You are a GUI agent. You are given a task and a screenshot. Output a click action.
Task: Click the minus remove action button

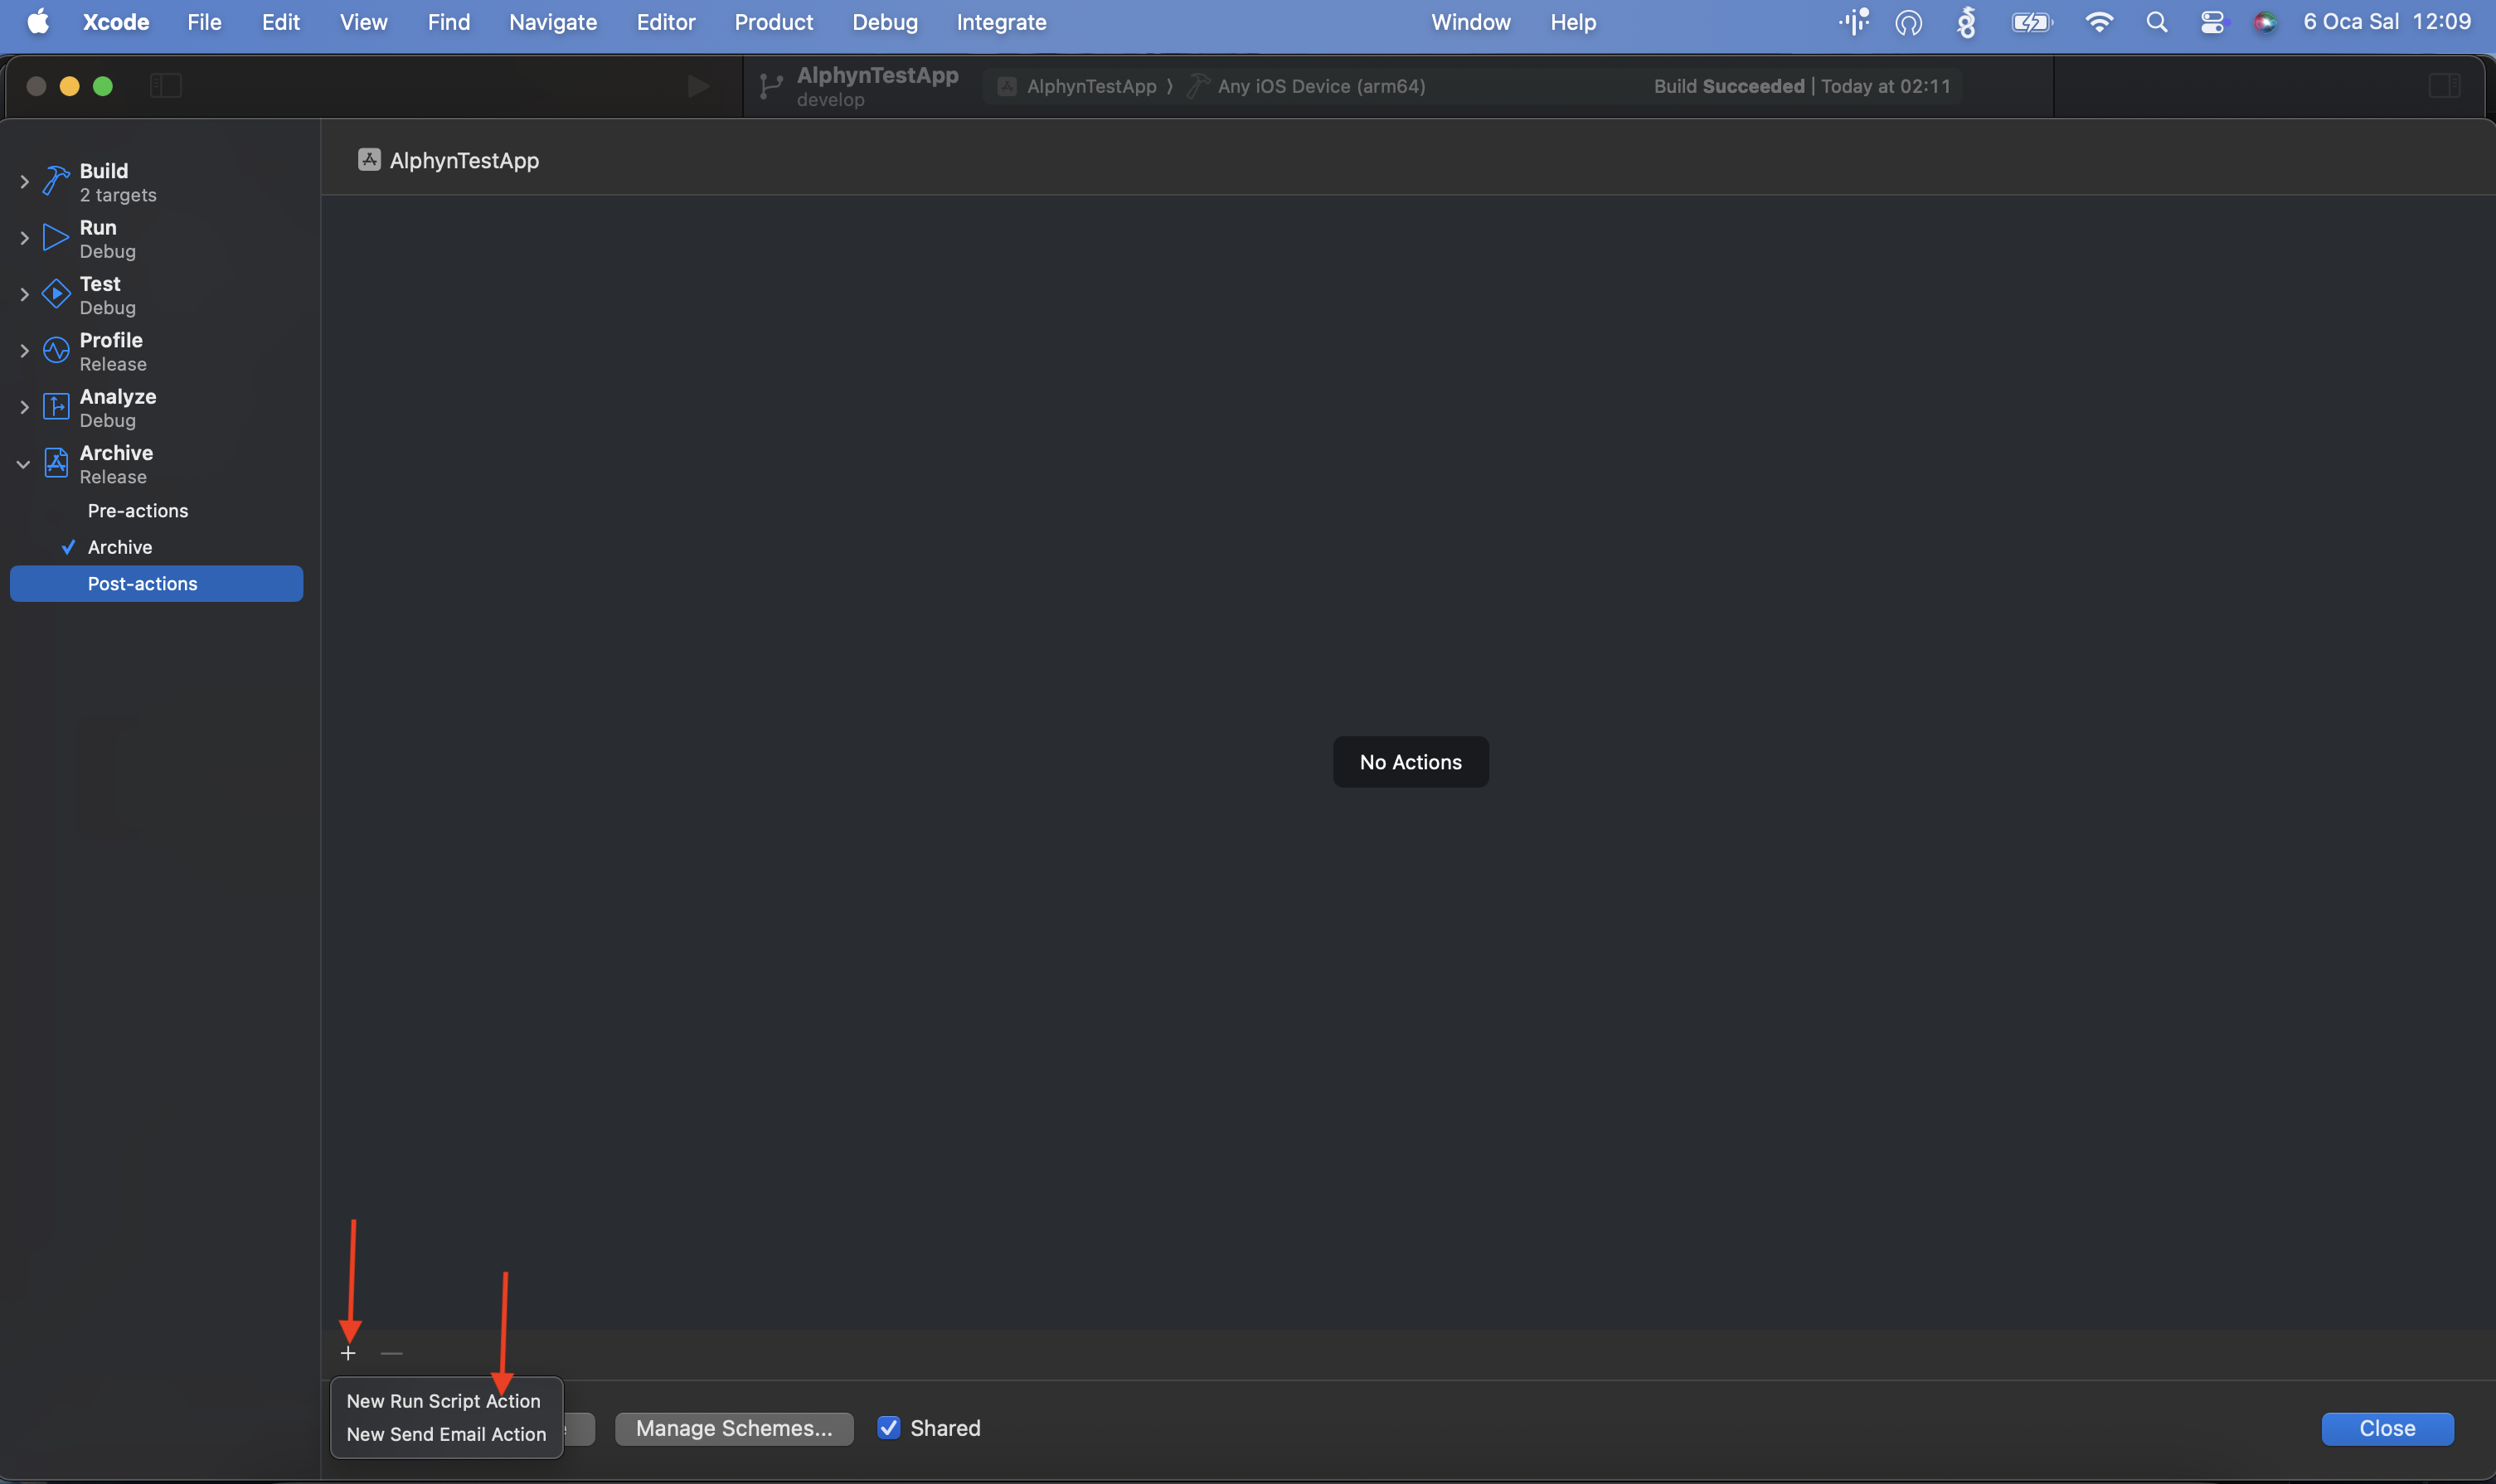[392, 1353]
